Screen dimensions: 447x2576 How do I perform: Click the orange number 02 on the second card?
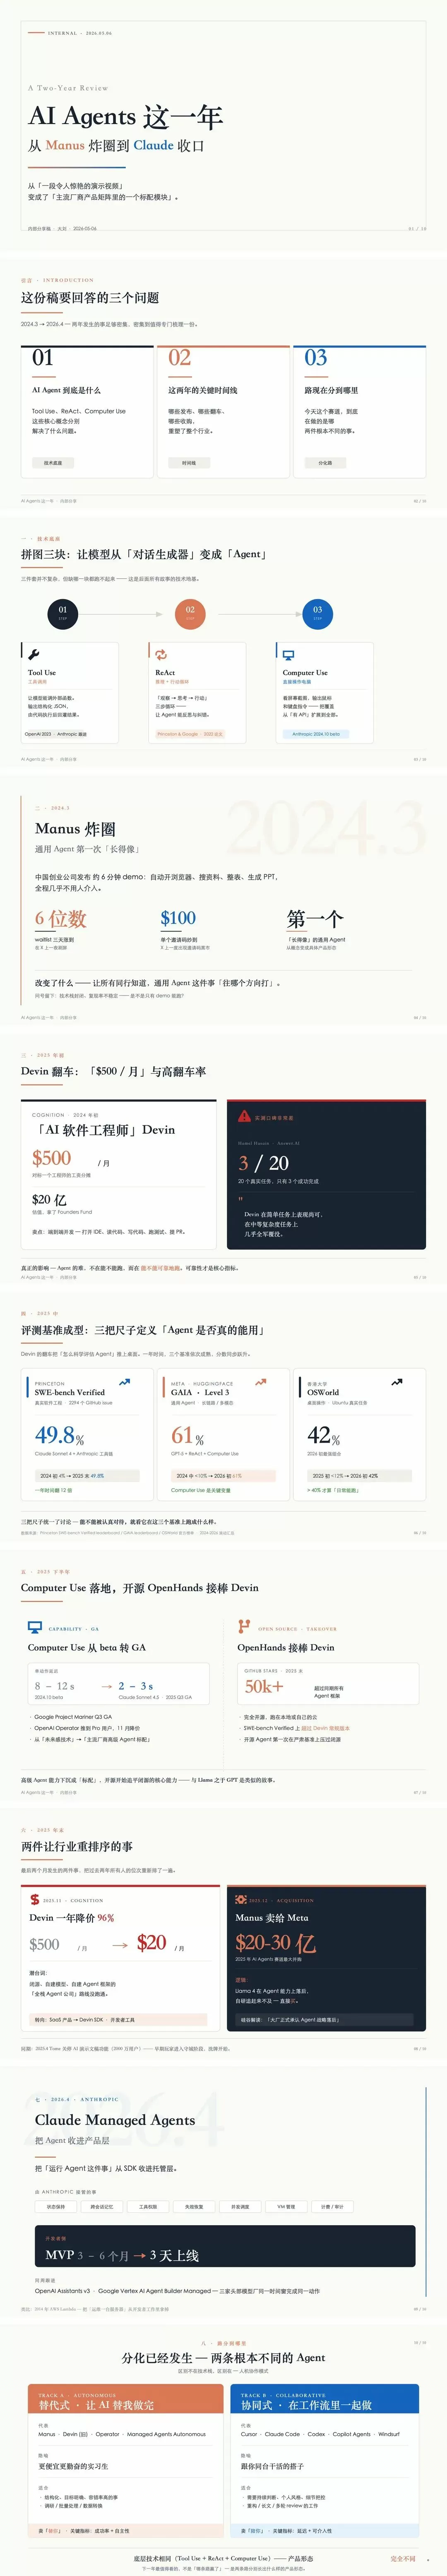180,358
